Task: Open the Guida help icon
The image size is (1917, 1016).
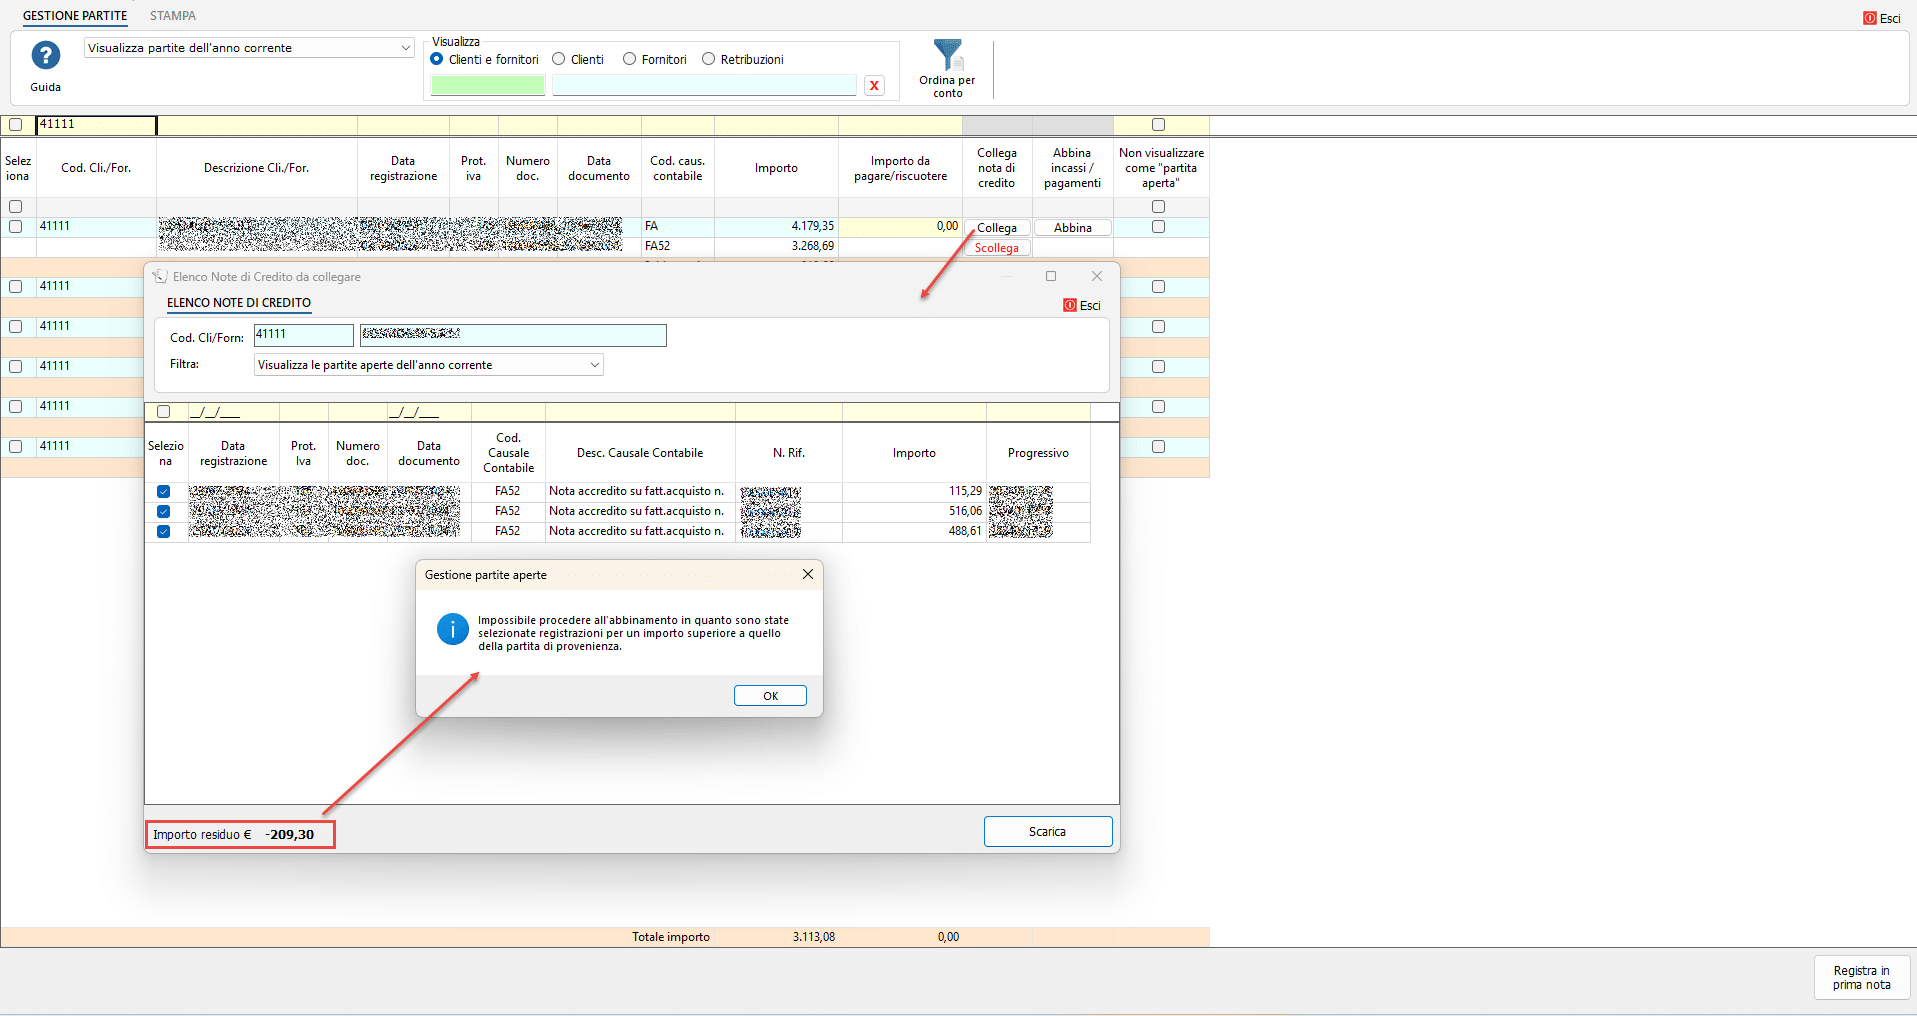Action: pyautogui.click(x=45, y=56)
